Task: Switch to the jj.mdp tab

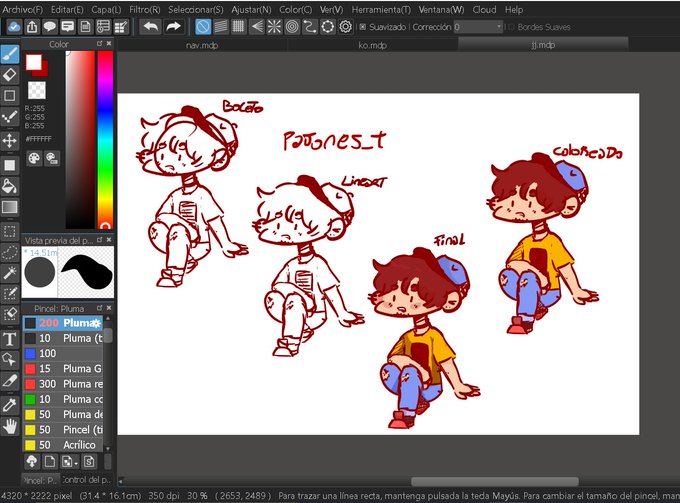Action: coord(543,45)
